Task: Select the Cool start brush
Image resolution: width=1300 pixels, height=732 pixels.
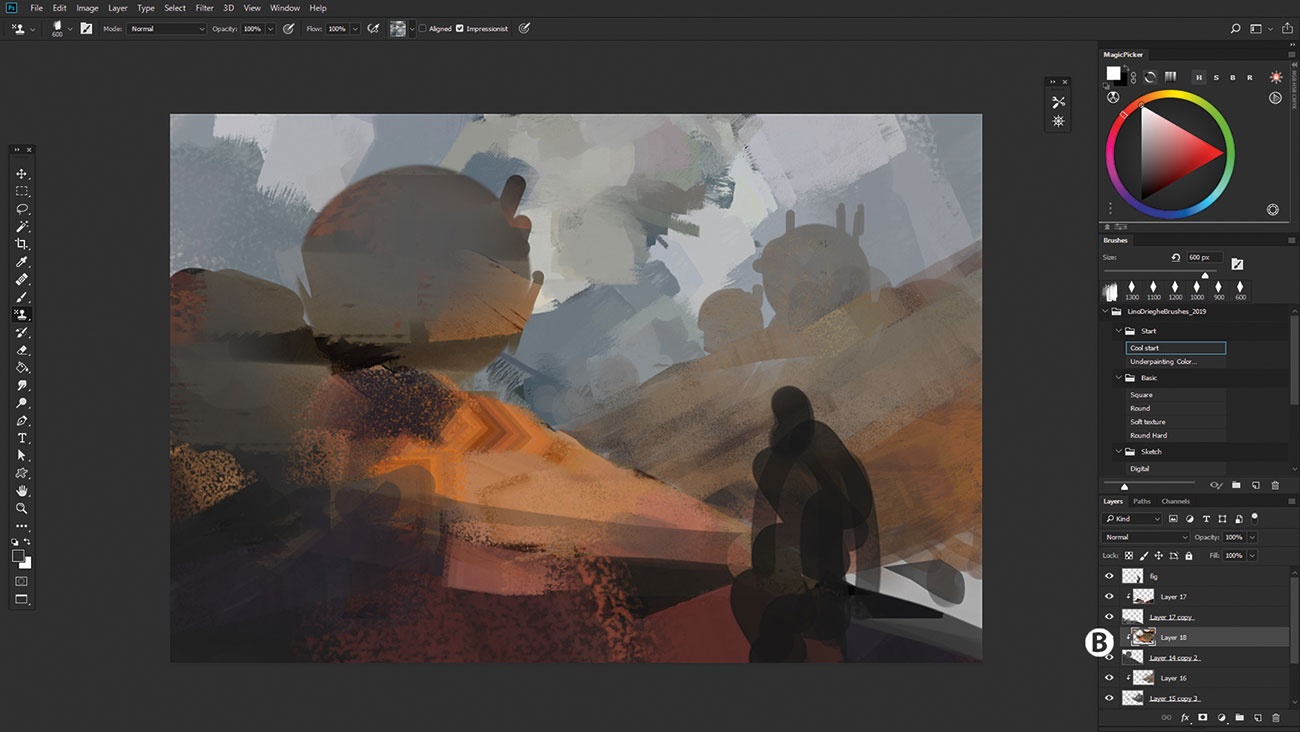Action: [1176, 348]
